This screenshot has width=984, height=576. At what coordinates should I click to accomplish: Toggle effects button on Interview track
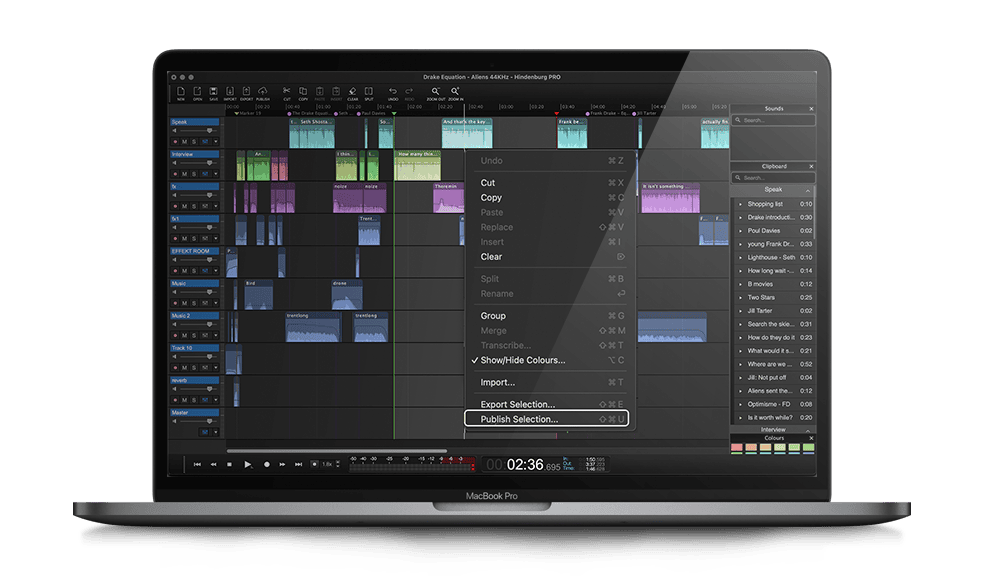(x=205, y=174)
